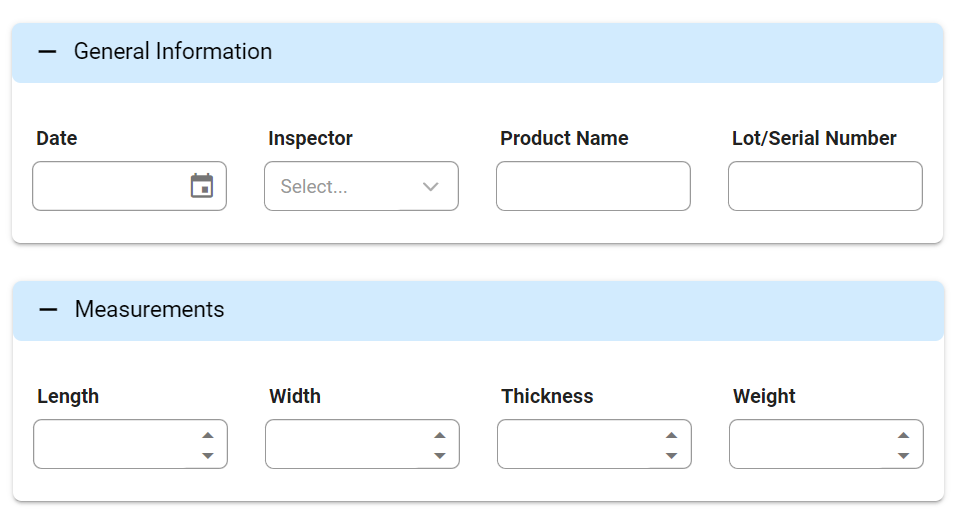Focus the Product Name text field

point(593,187)
